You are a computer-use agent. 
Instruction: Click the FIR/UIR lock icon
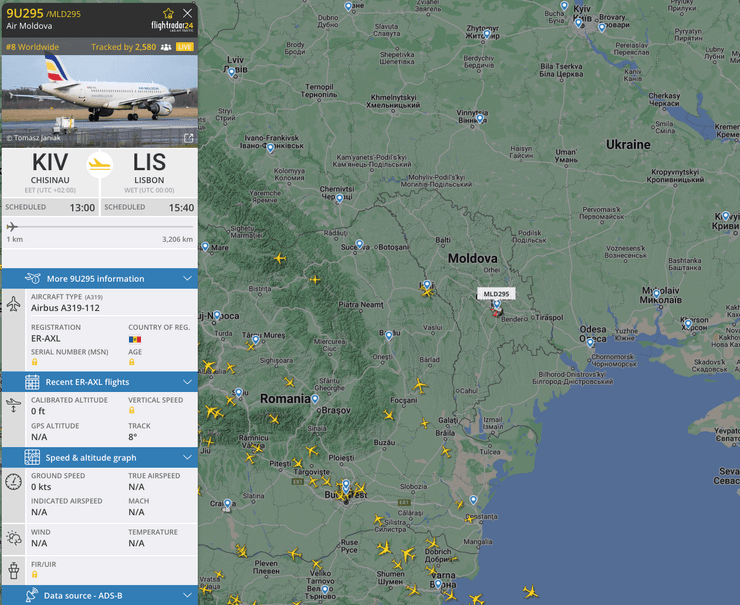35,574
